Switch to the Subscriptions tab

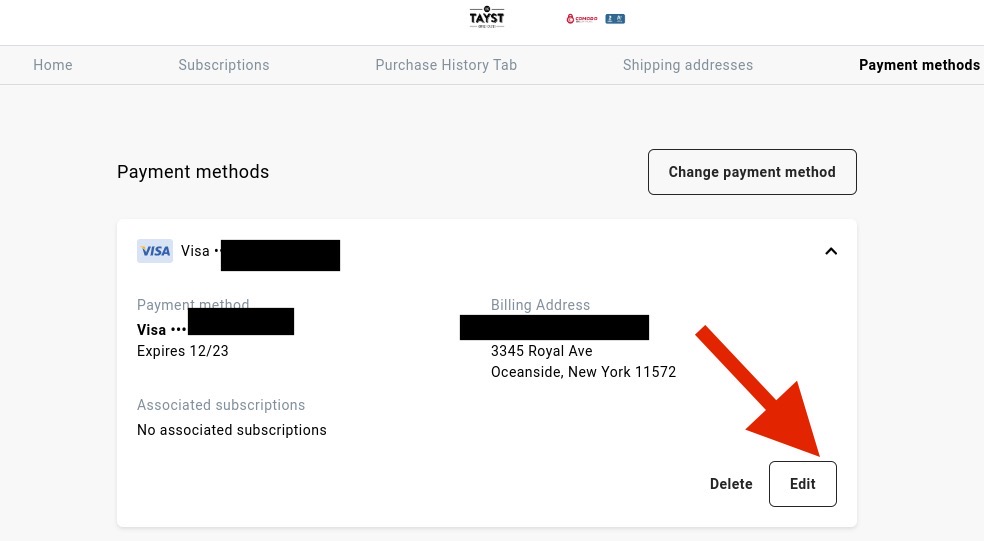click(x=224, y=65)
